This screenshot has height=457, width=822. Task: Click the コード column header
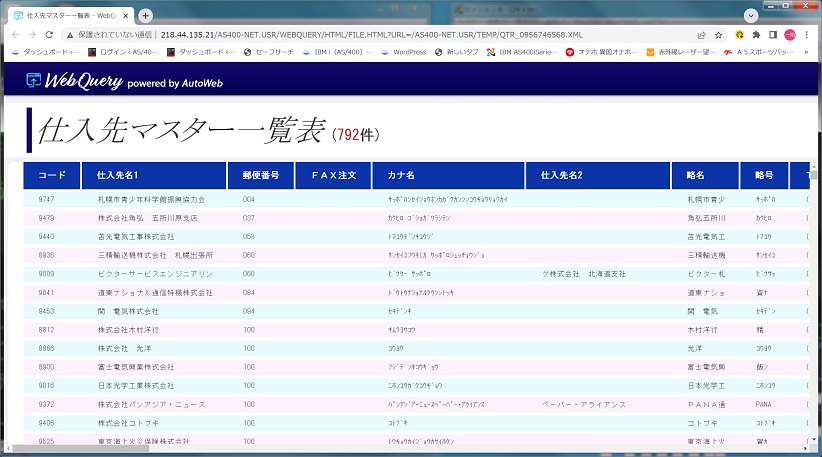pyautogui.click(x=51, y=175)
